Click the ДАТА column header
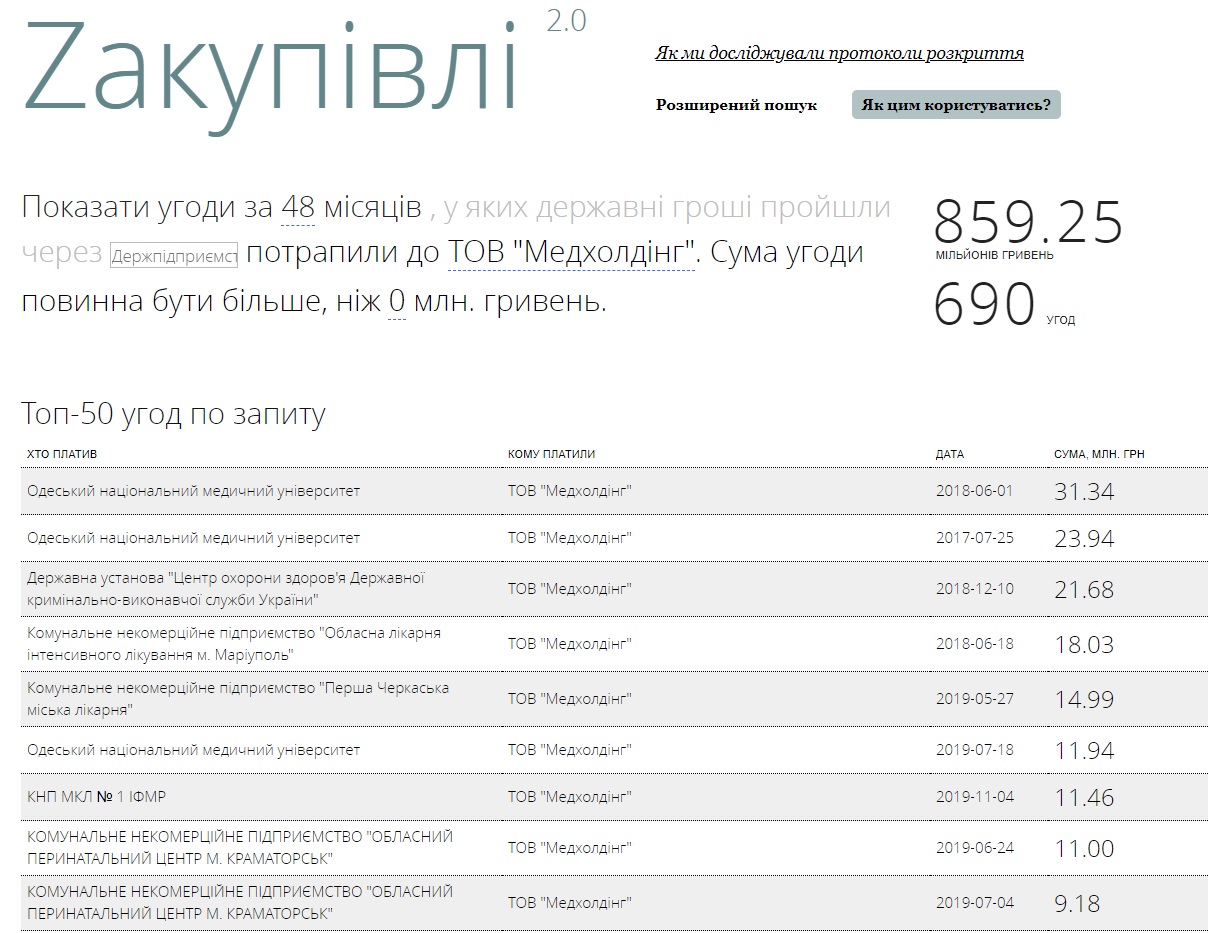Viewport: 1219px width, 933px height. point(950,454)
